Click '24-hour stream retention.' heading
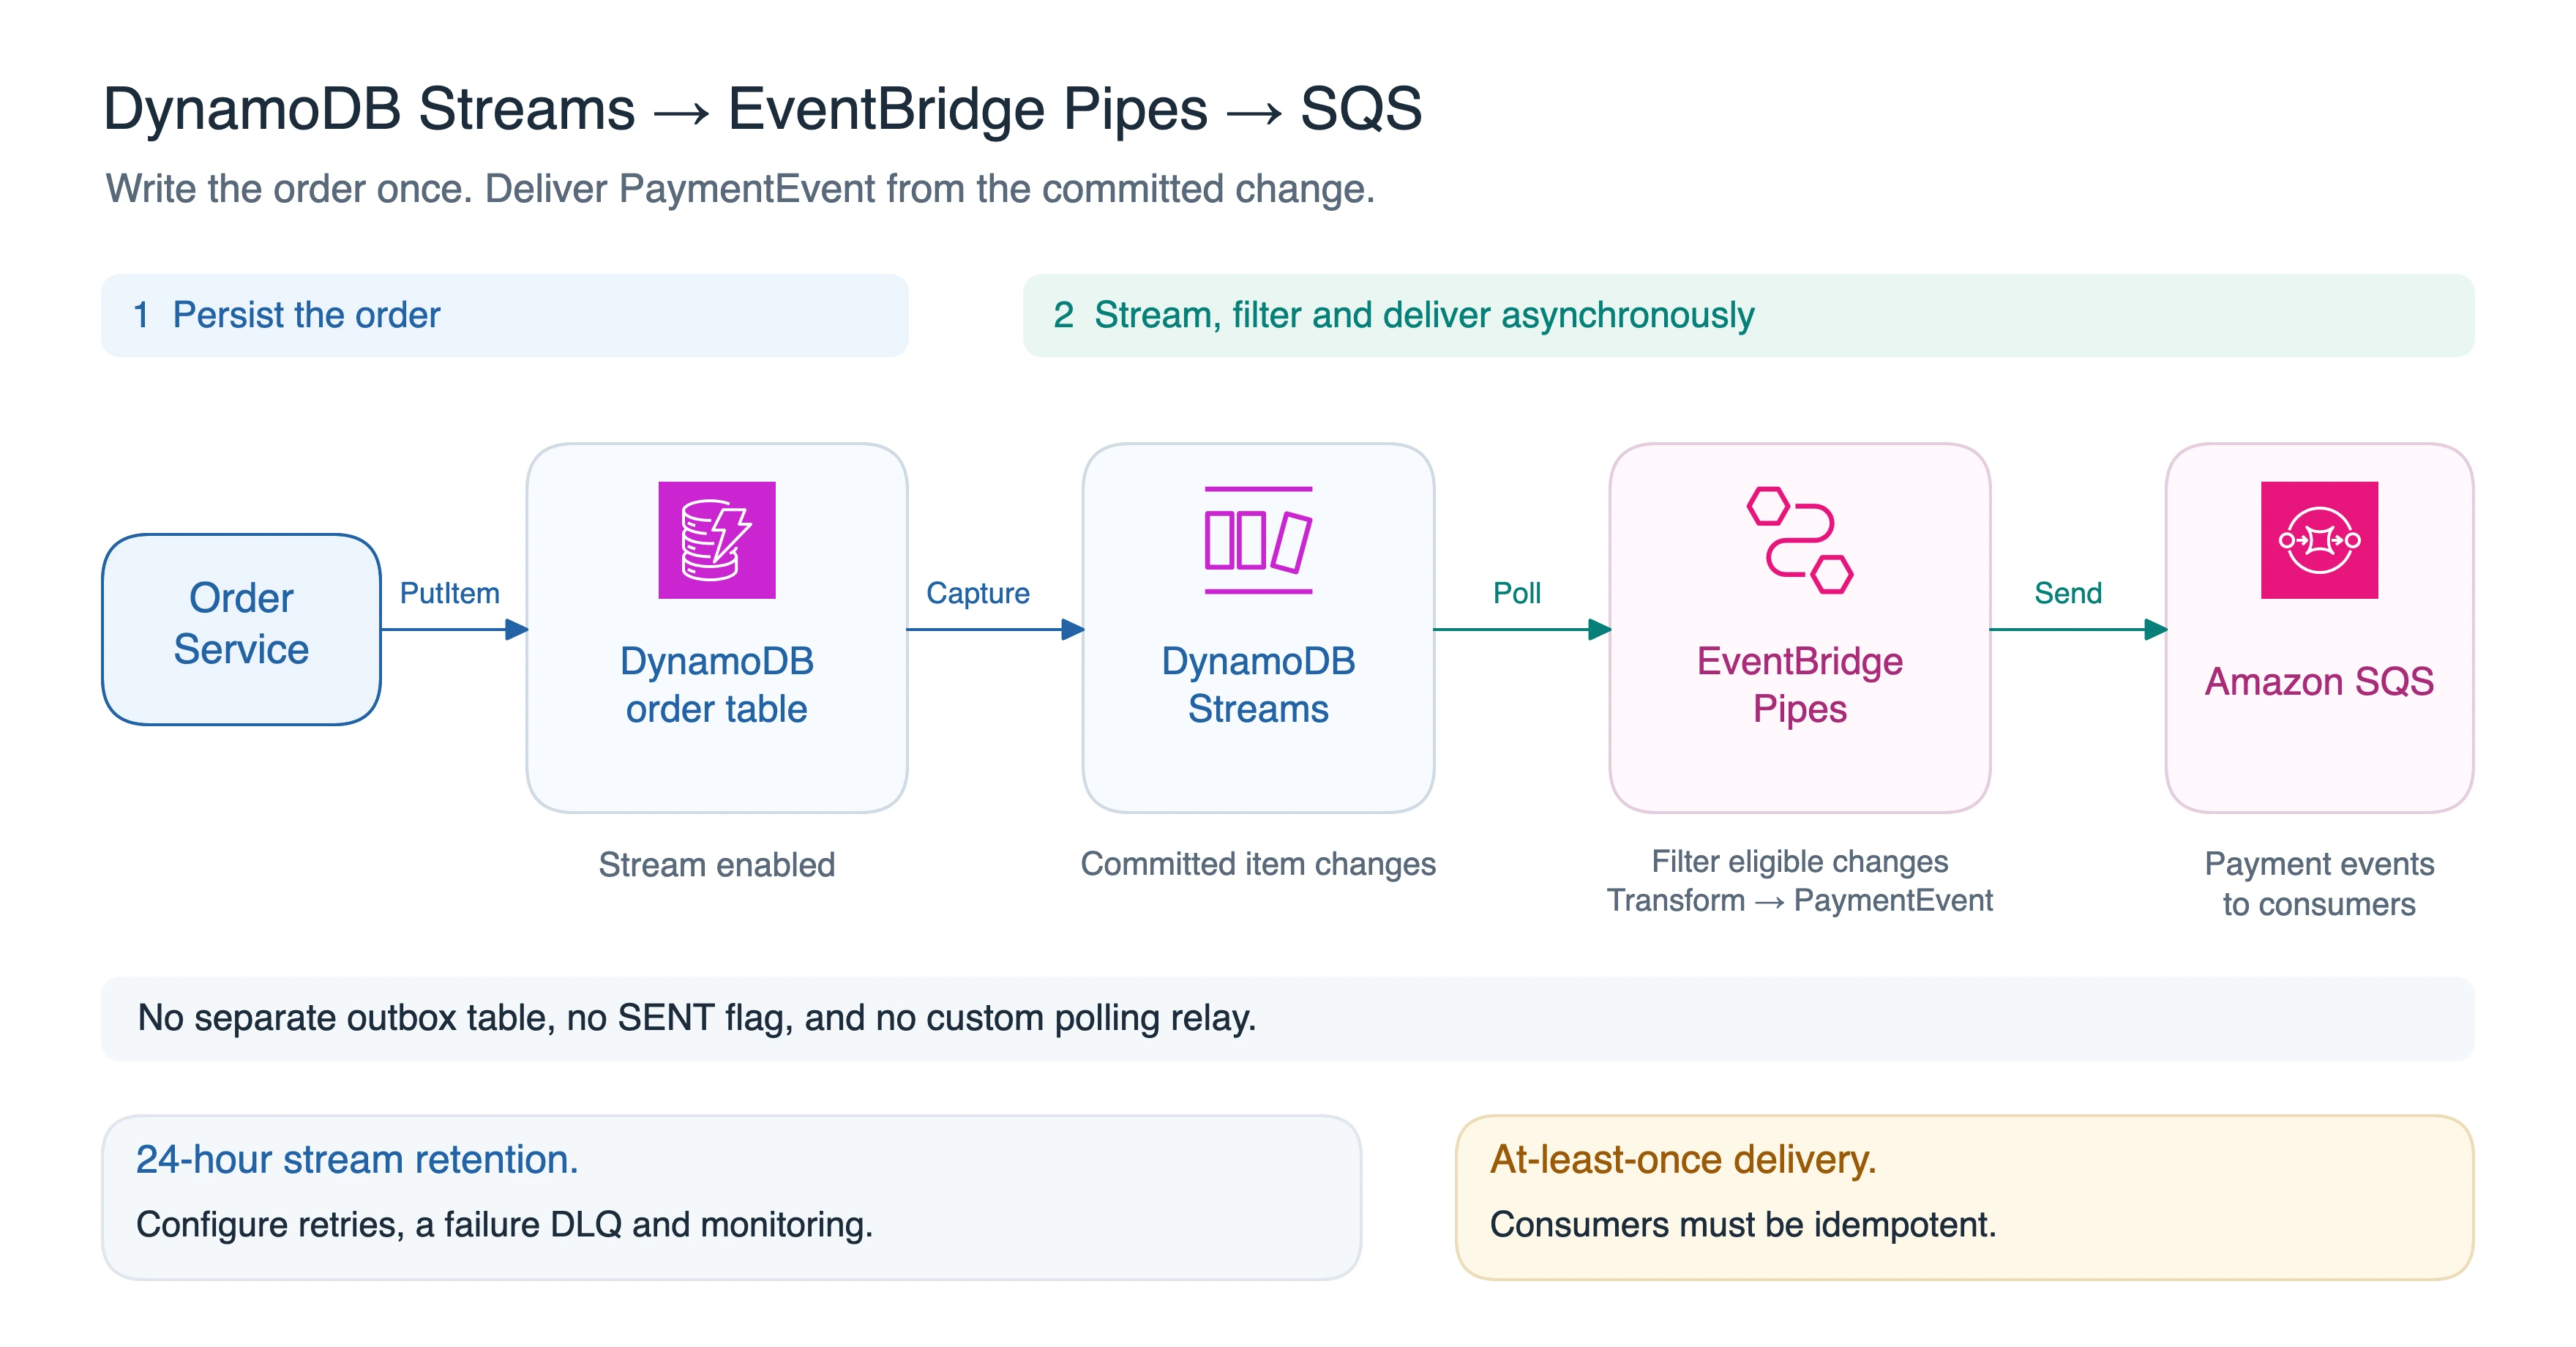Screen dimensions: 2576x1347 tap(357, 1159)
